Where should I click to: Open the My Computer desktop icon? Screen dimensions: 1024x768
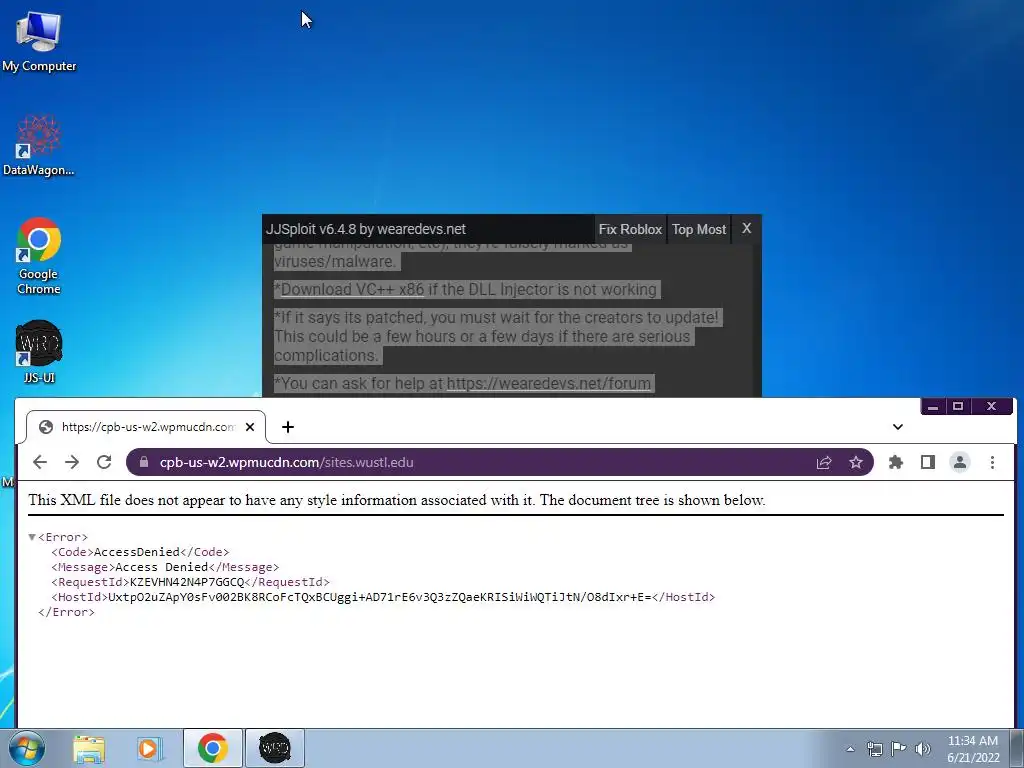click(x=39, y=41)
